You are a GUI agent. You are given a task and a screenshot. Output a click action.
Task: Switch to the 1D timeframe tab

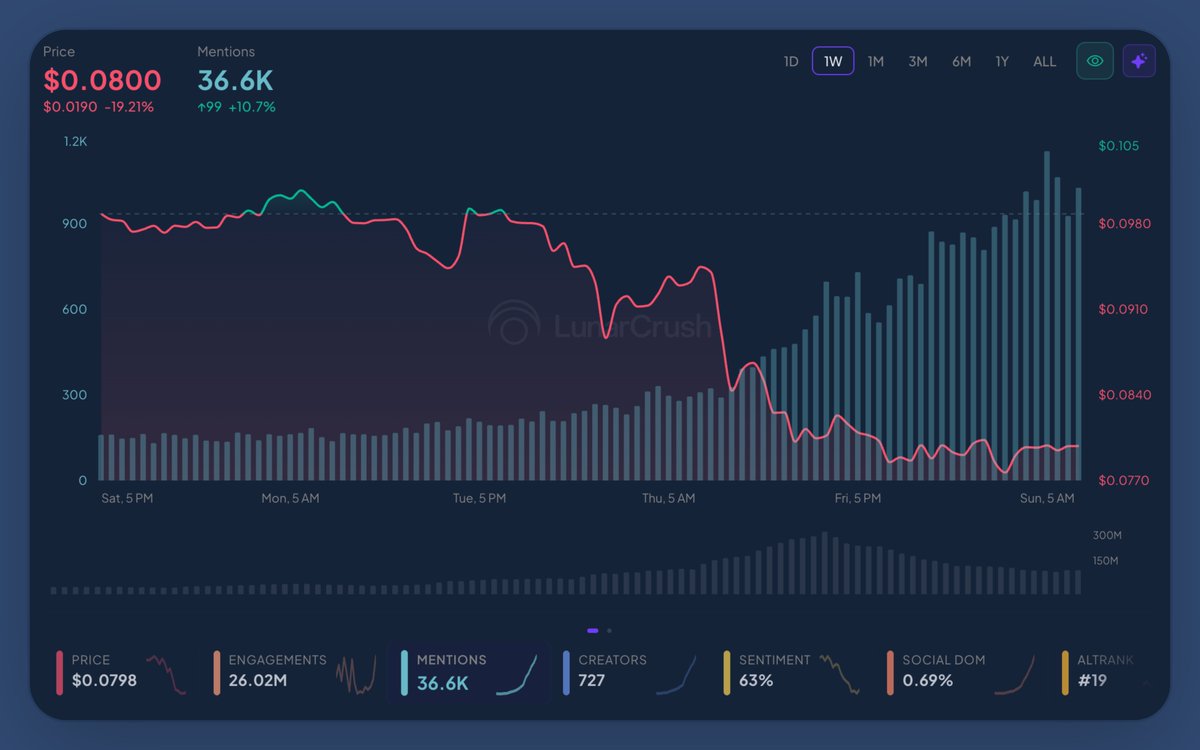pos(791,61)
